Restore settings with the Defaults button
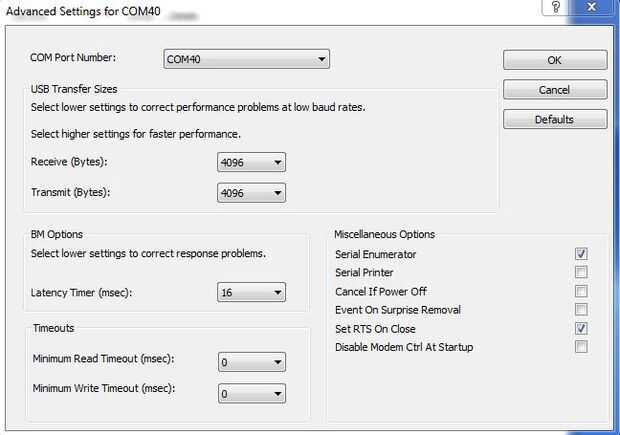The image size is (620, 435). point(555,119)
